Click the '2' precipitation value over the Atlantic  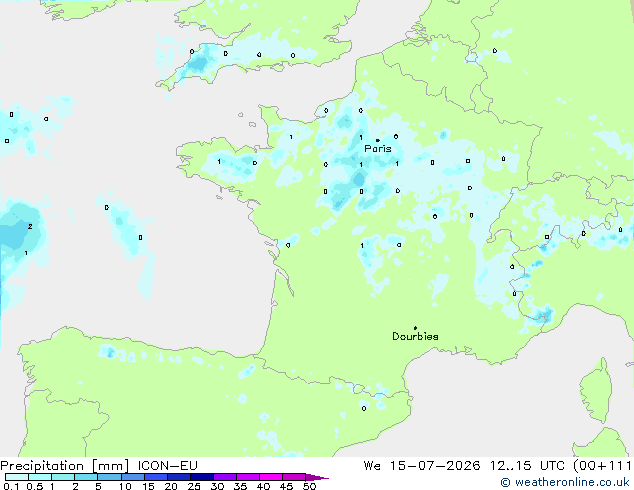[x=30, y=226]
